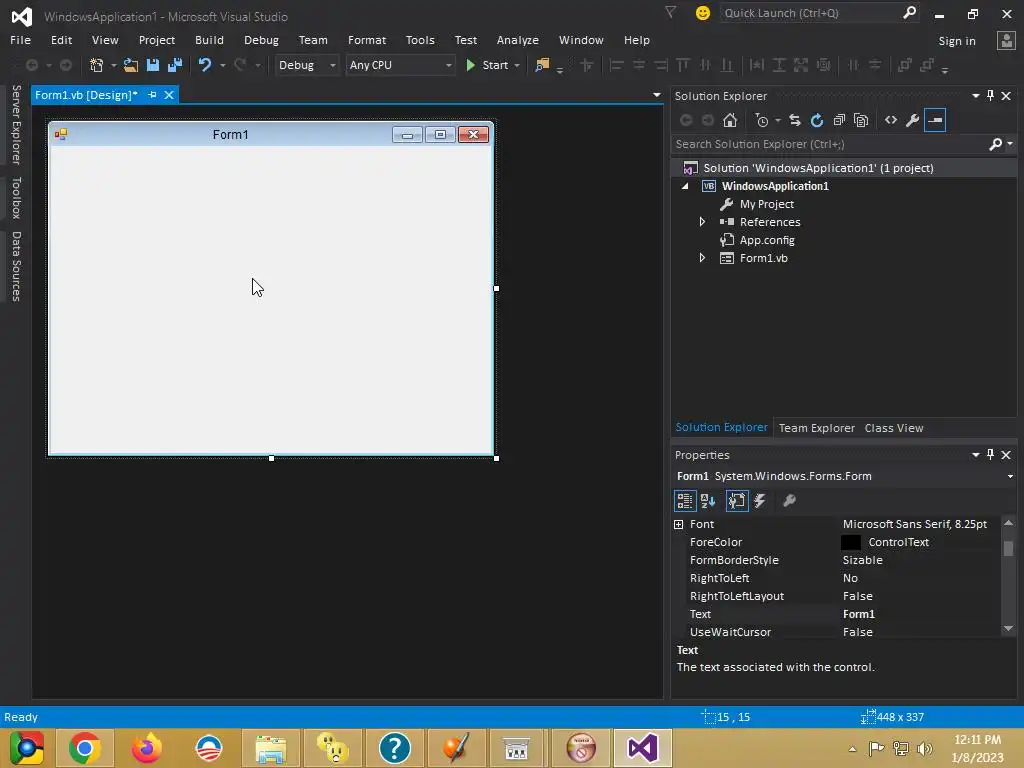
Task: Click the Open File toolbar icon
Action: click(x=131, y=65)
